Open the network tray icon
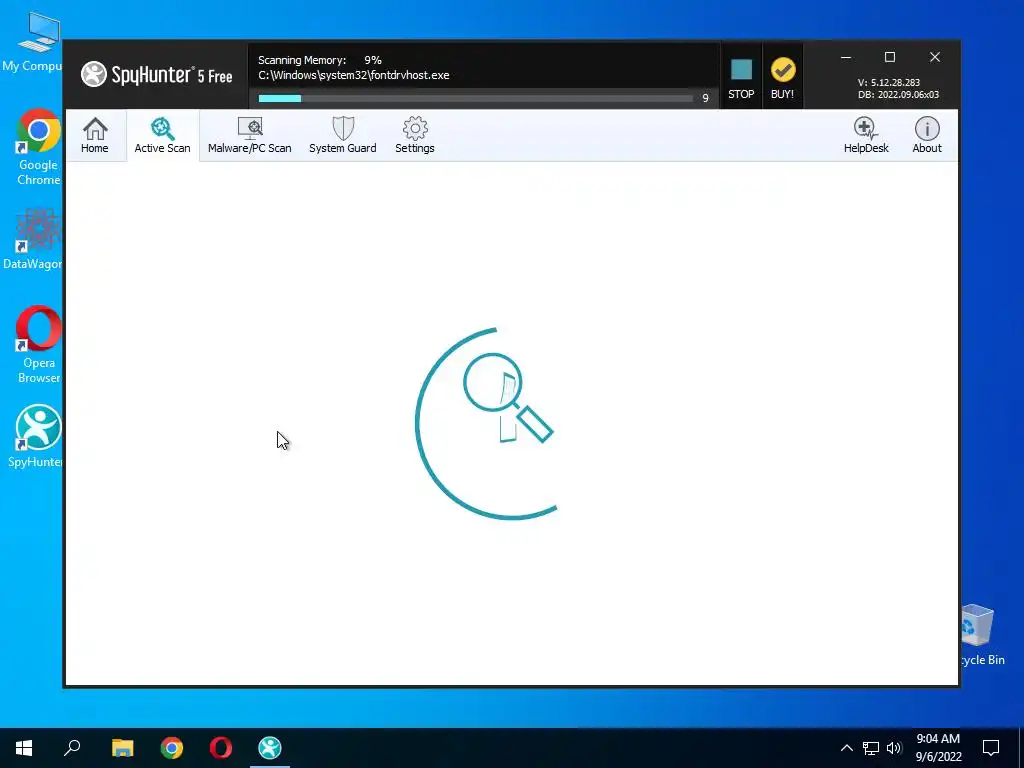This screenshot has width=1024, height=768. coord(871,748)
